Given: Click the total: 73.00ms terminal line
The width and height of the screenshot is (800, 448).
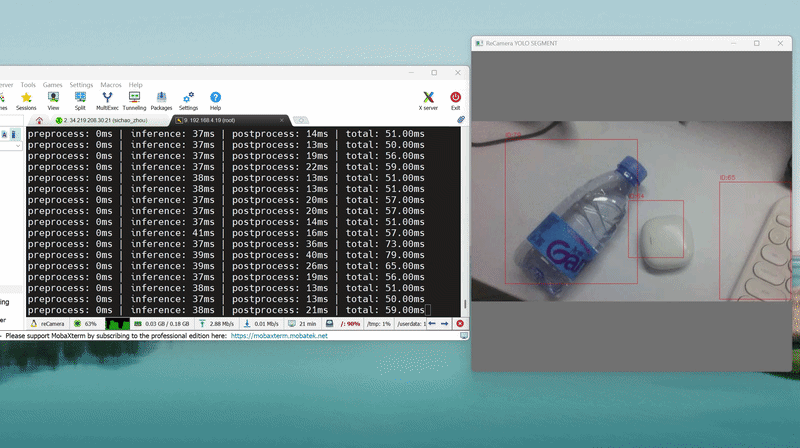Looking at the screenshot, I should click(x=385, y=244).
